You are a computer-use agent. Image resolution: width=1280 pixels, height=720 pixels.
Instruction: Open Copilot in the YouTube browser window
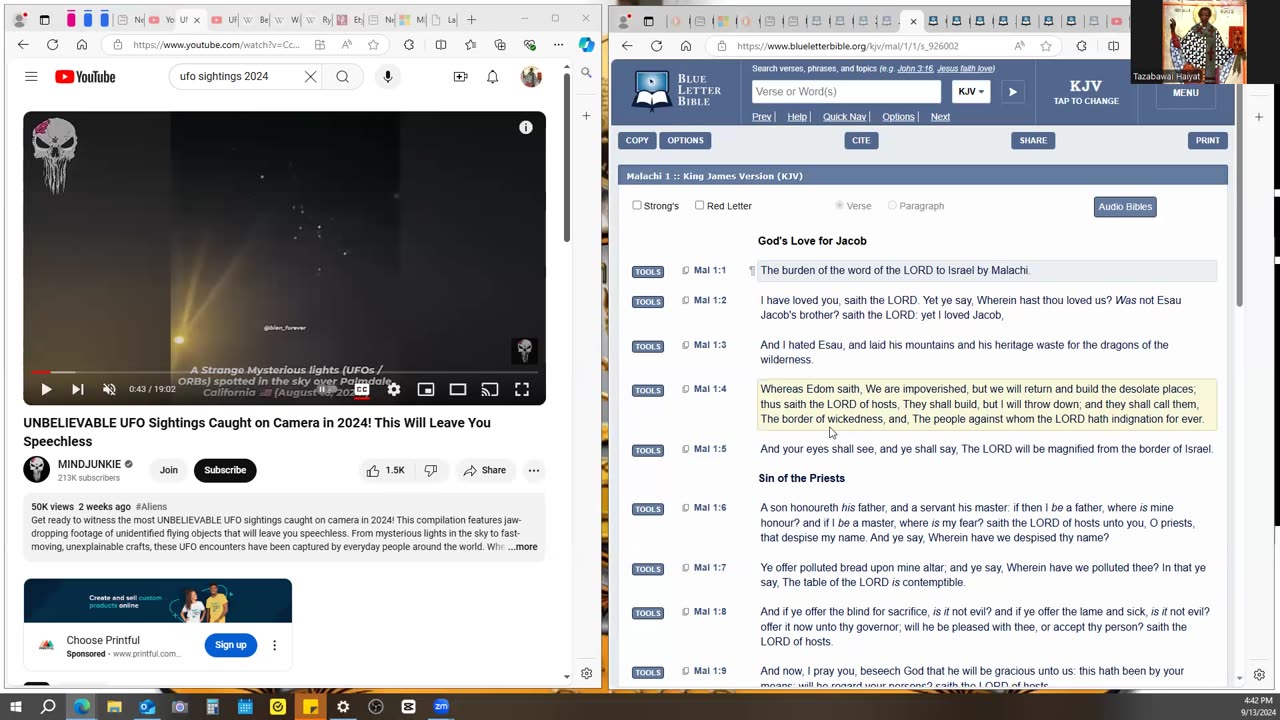point(587,45)
